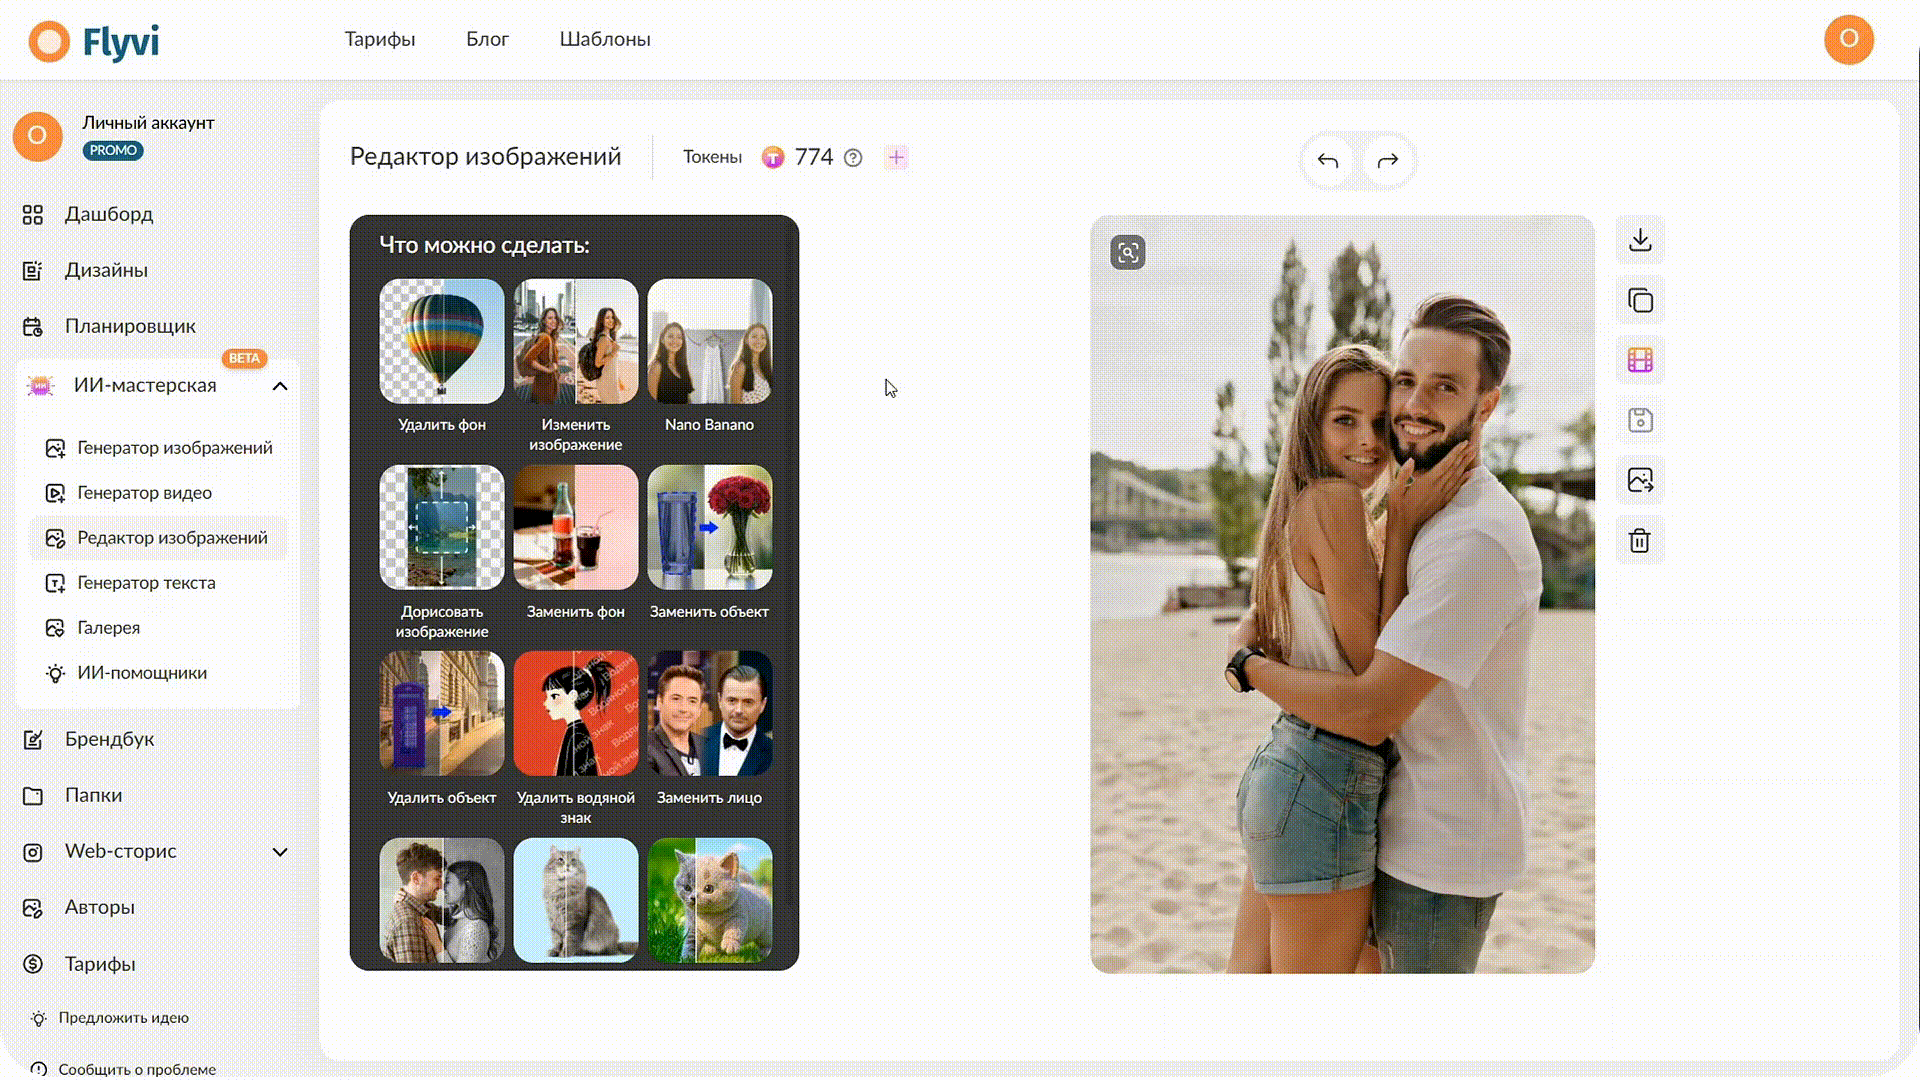Click the zoom scan icon on photo
This screenshot has height=1080, width=1920.
coord(1128,252)
